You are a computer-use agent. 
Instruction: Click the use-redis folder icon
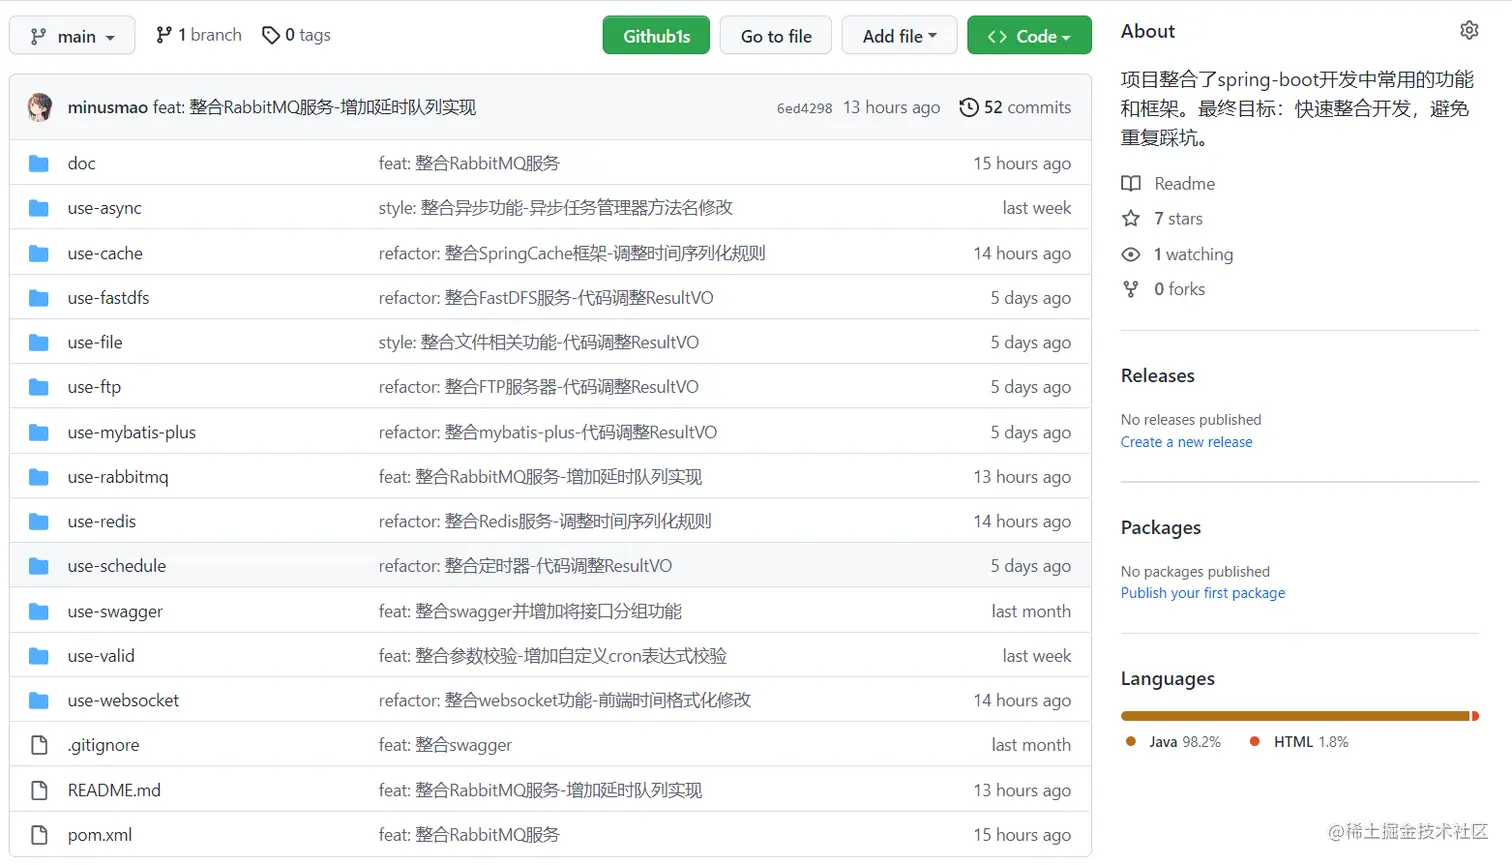pyautogui.click(x=39, y=521)
